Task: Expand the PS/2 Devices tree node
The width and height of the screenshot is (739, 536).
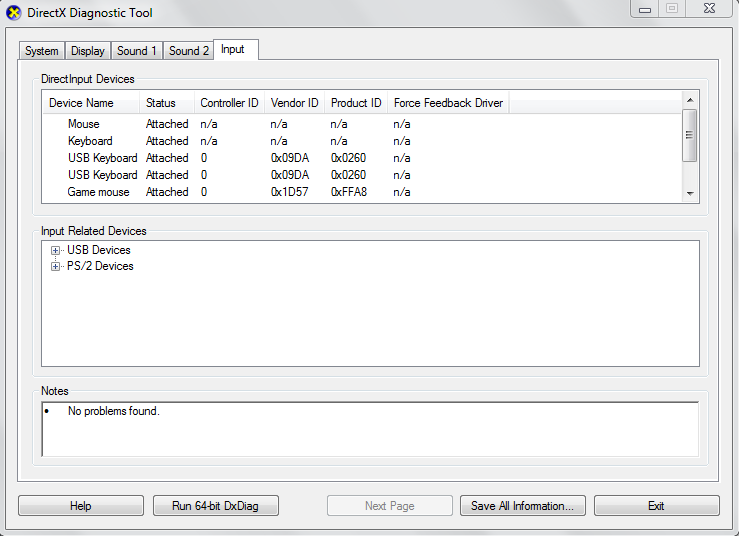Action: 55,266
